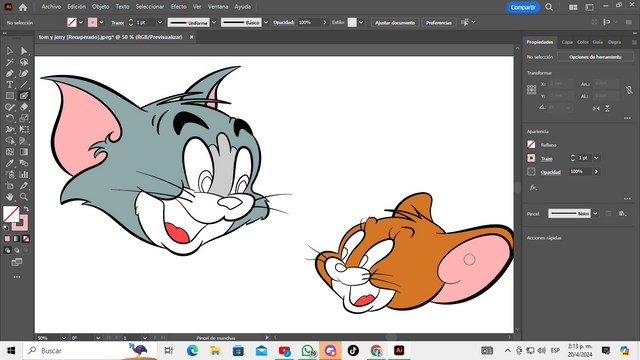Enable Draw Normal mode
This screenshot has height=360, width=640.
[7, 250]
